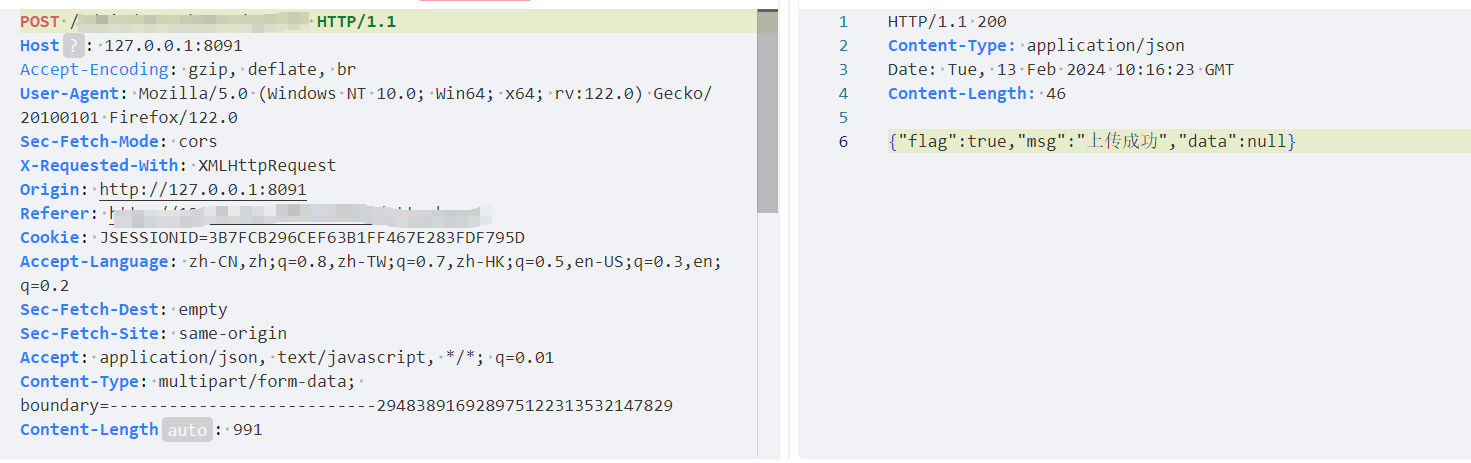Click the auto badge next to Content-Length
Image resolution: width=1471 pixels, height=463 pixels.
coord(187,430)
